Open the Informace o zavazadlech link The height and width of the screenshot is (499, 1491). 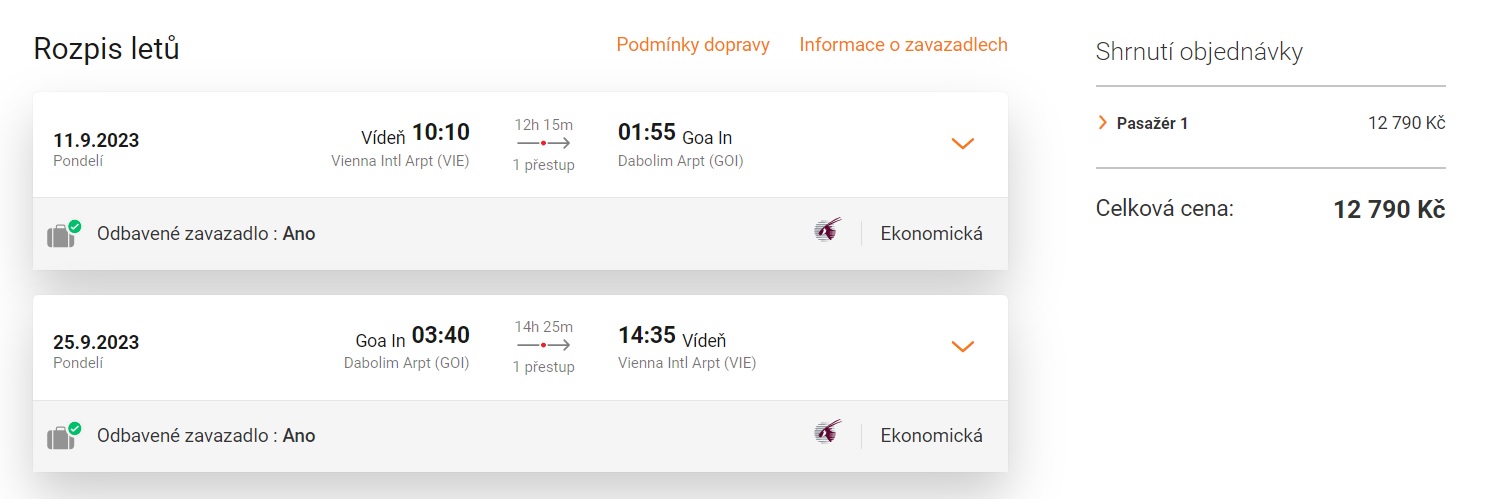903,45
